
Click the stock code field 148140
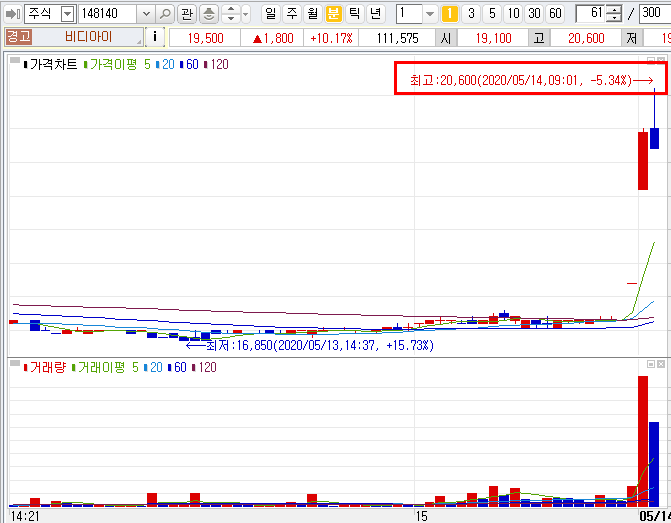tap(108, 14)
